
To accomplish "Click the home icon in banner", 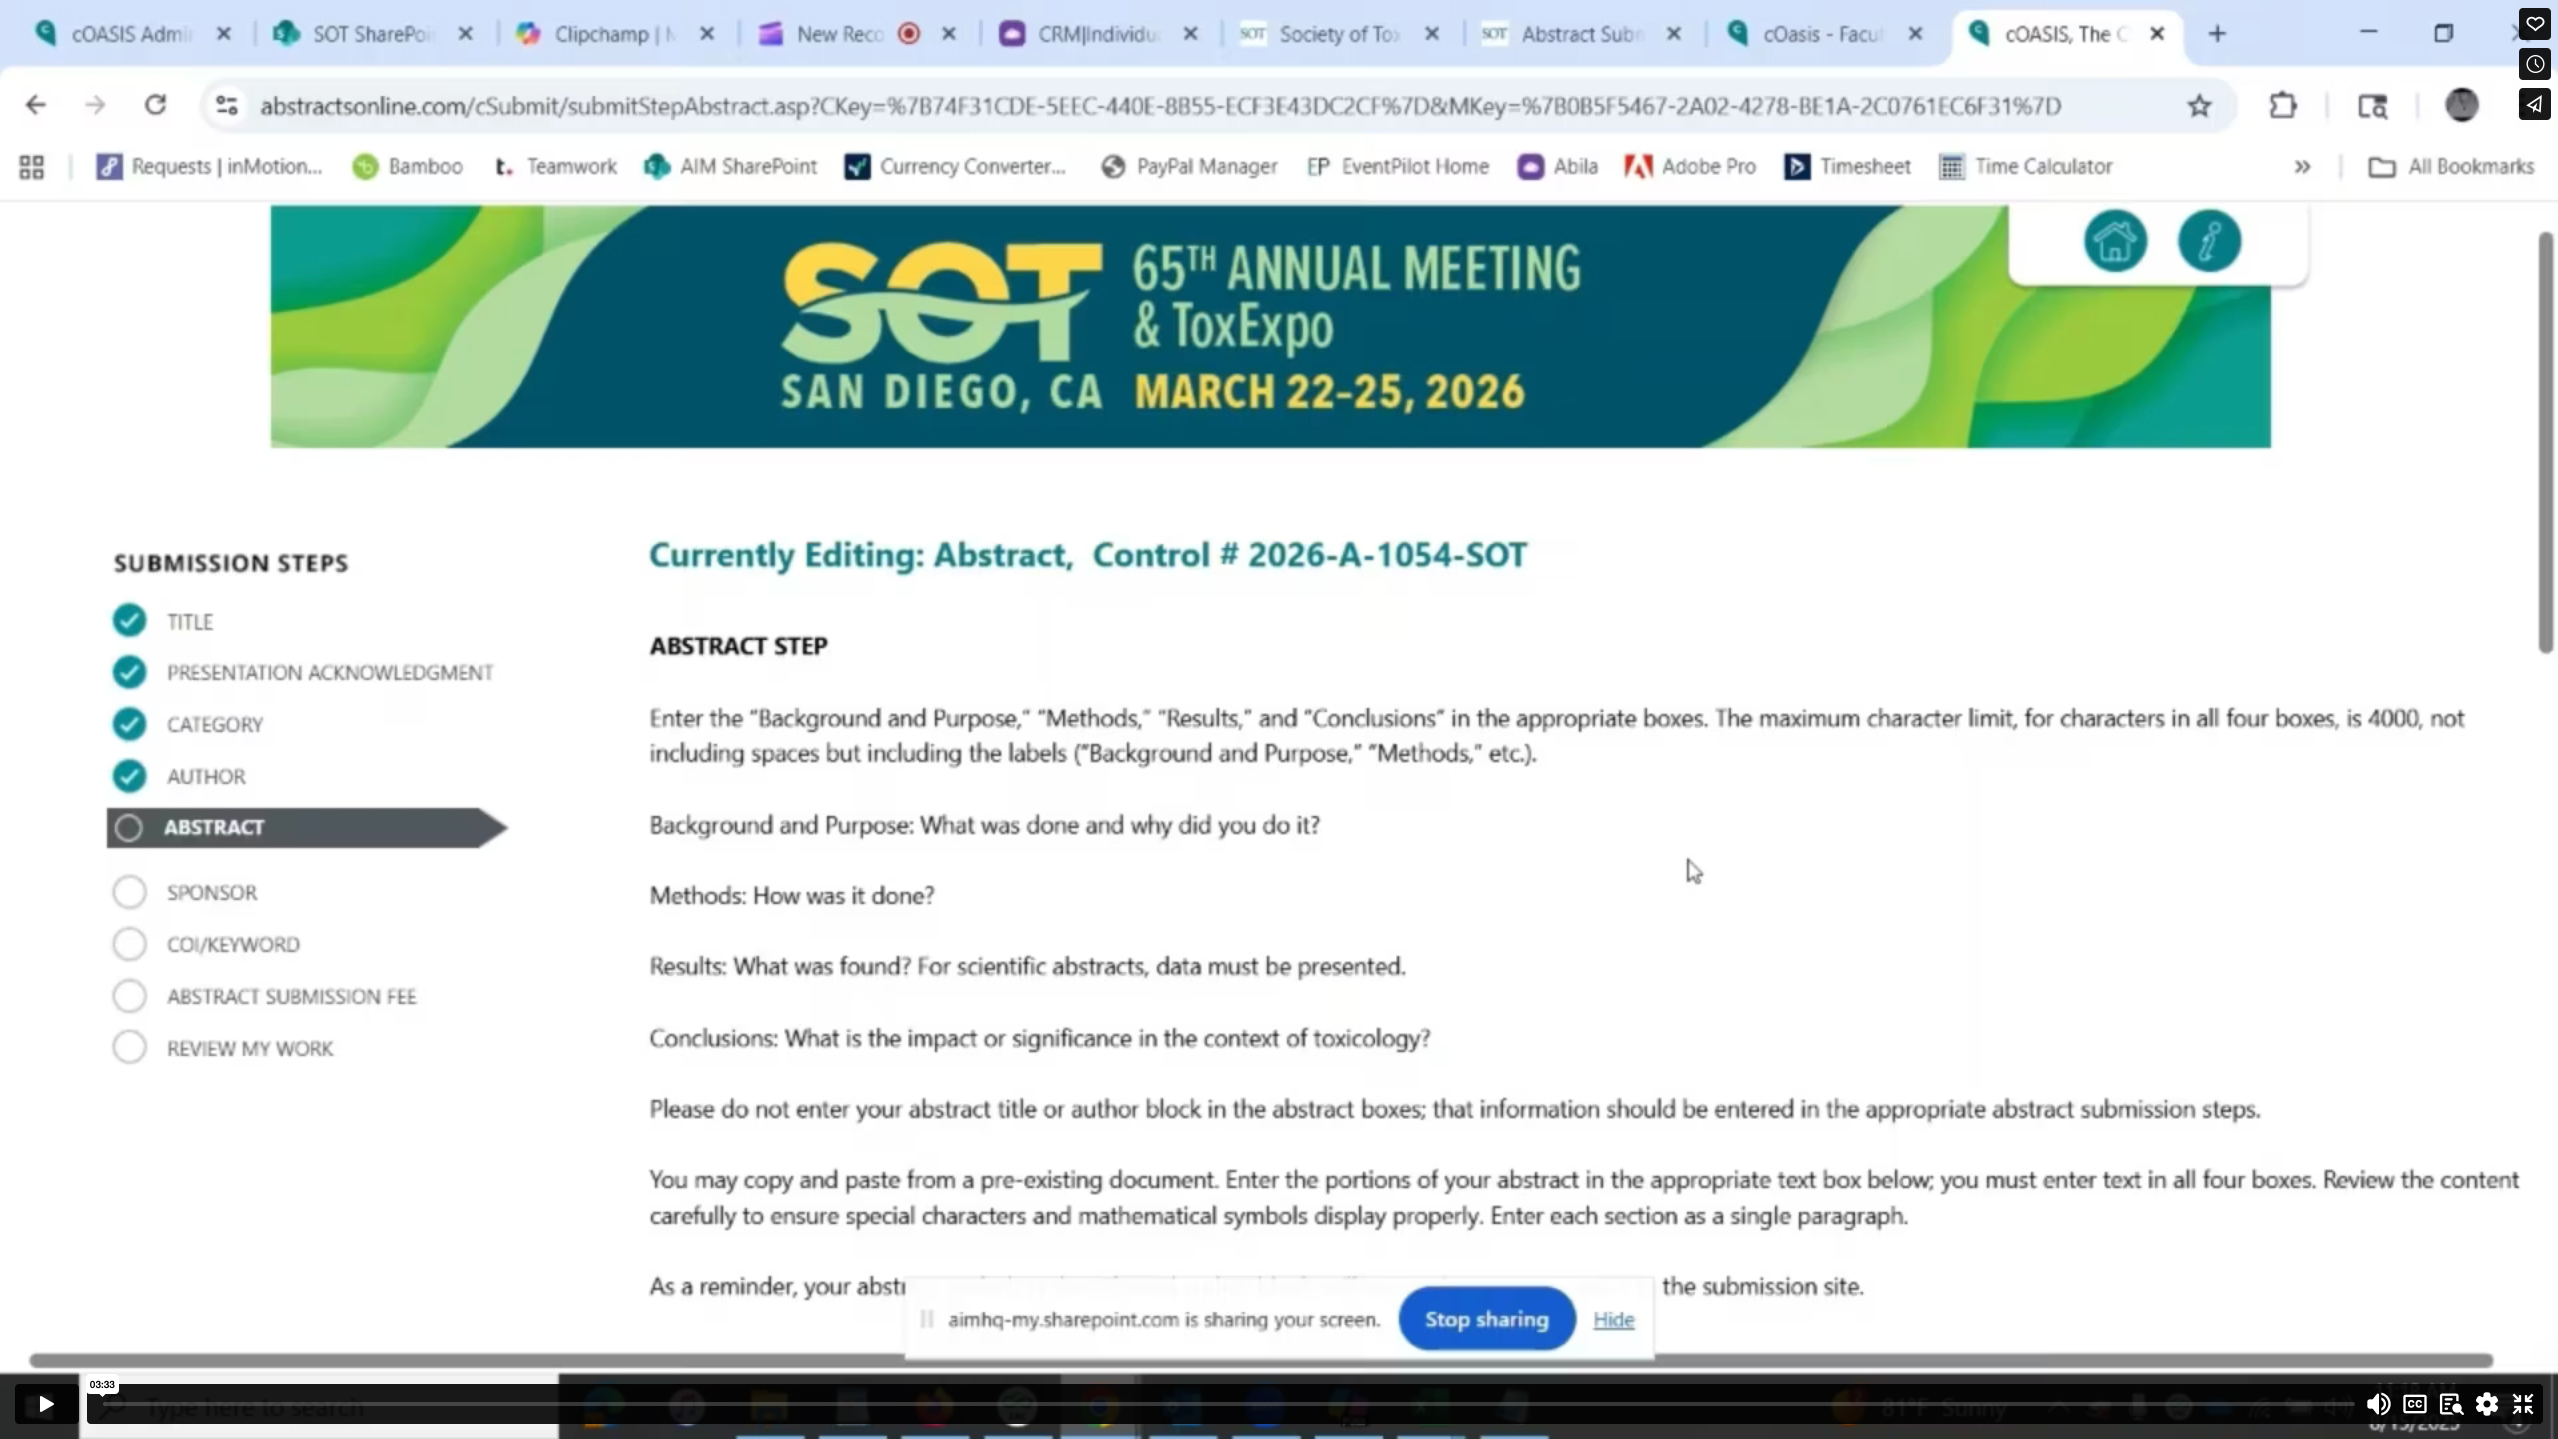I will click(2114, 241).
